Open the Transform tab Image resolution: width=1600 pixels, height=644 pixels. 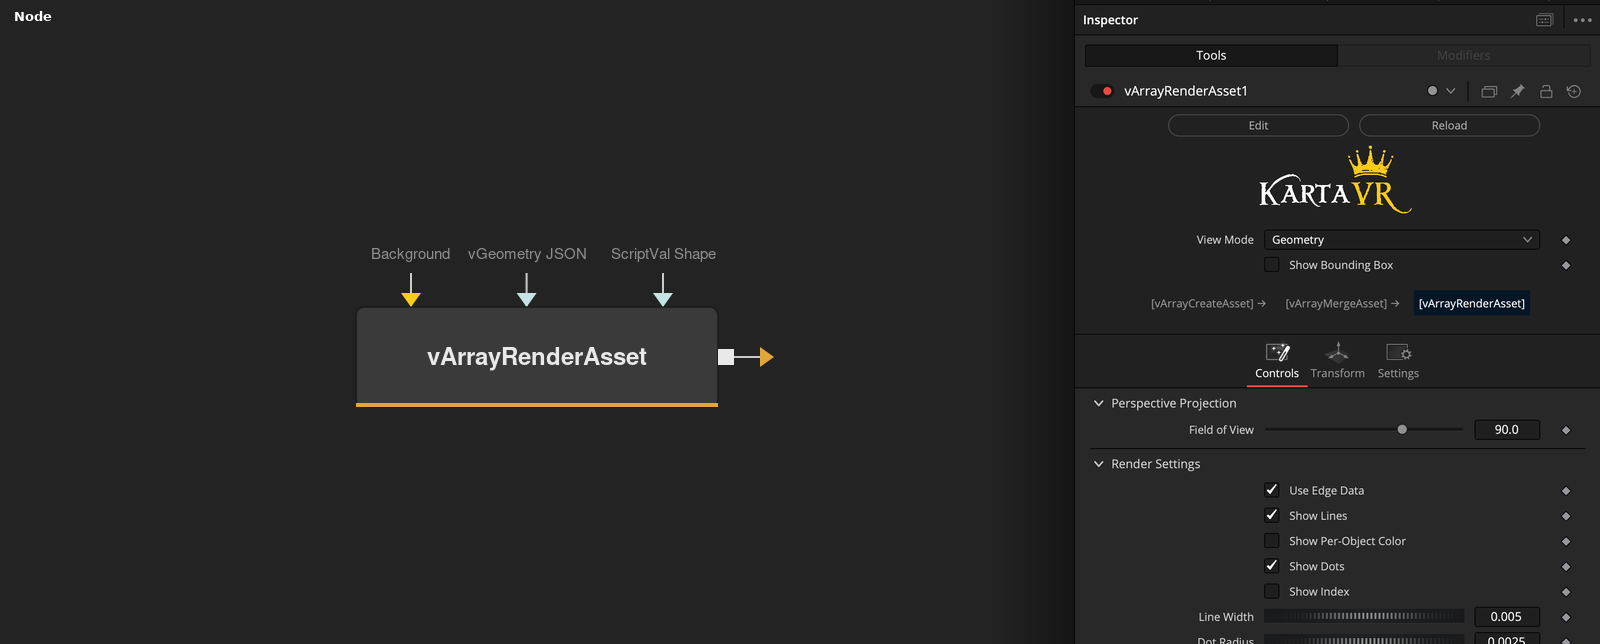[1337, 362]
